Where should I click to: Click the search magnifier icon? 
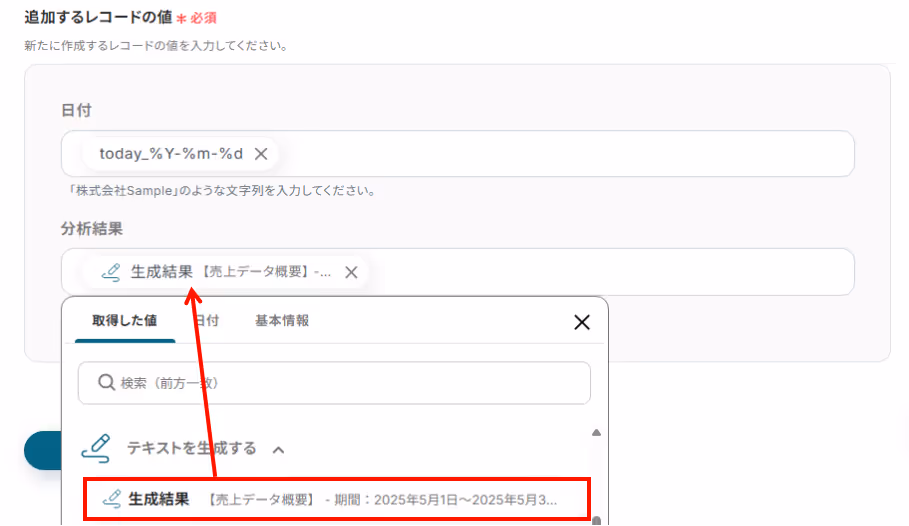coord(106,382)
